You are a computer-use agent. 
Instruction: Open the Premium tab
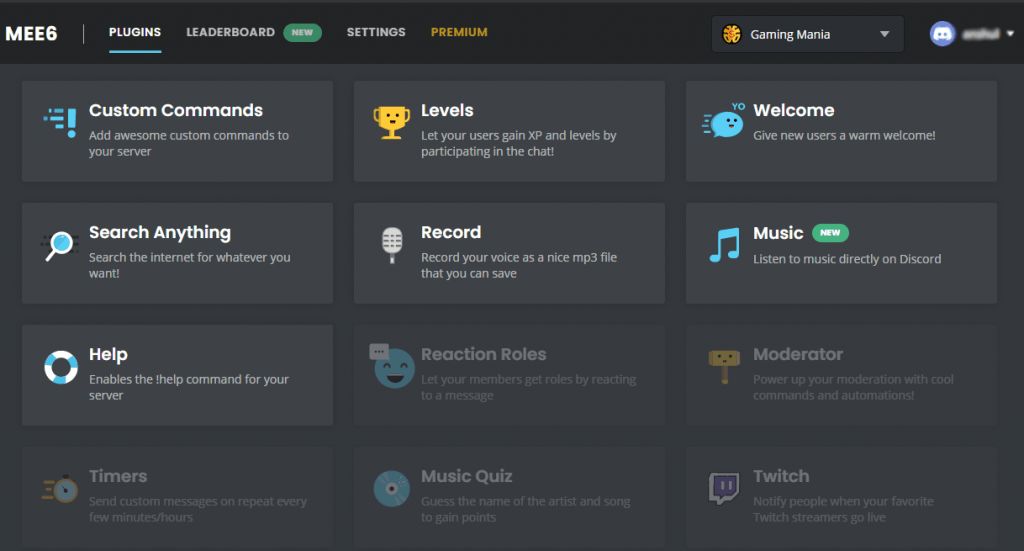coord(459,32)
